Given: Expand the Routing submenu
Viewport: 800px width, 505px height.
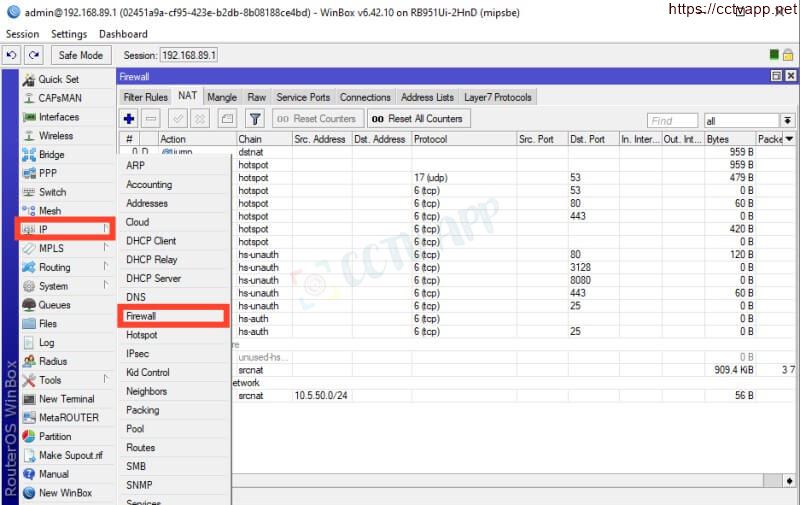Looking at the screenshot, I should click(x=54, y=267).
